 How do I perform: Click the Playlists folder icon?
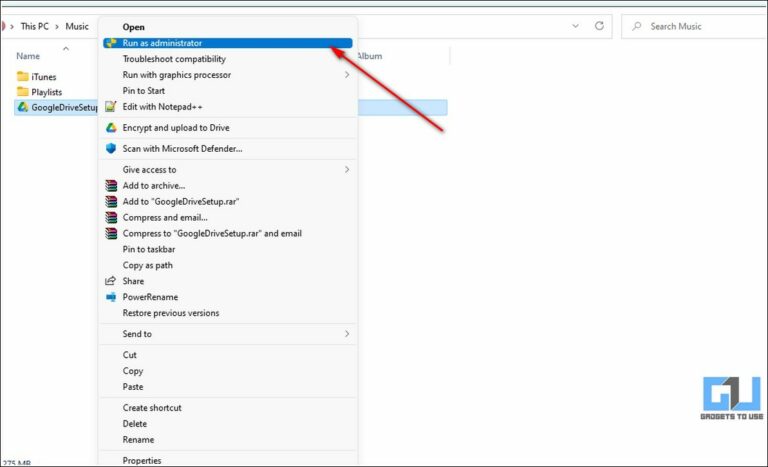(x=23, y=92)
